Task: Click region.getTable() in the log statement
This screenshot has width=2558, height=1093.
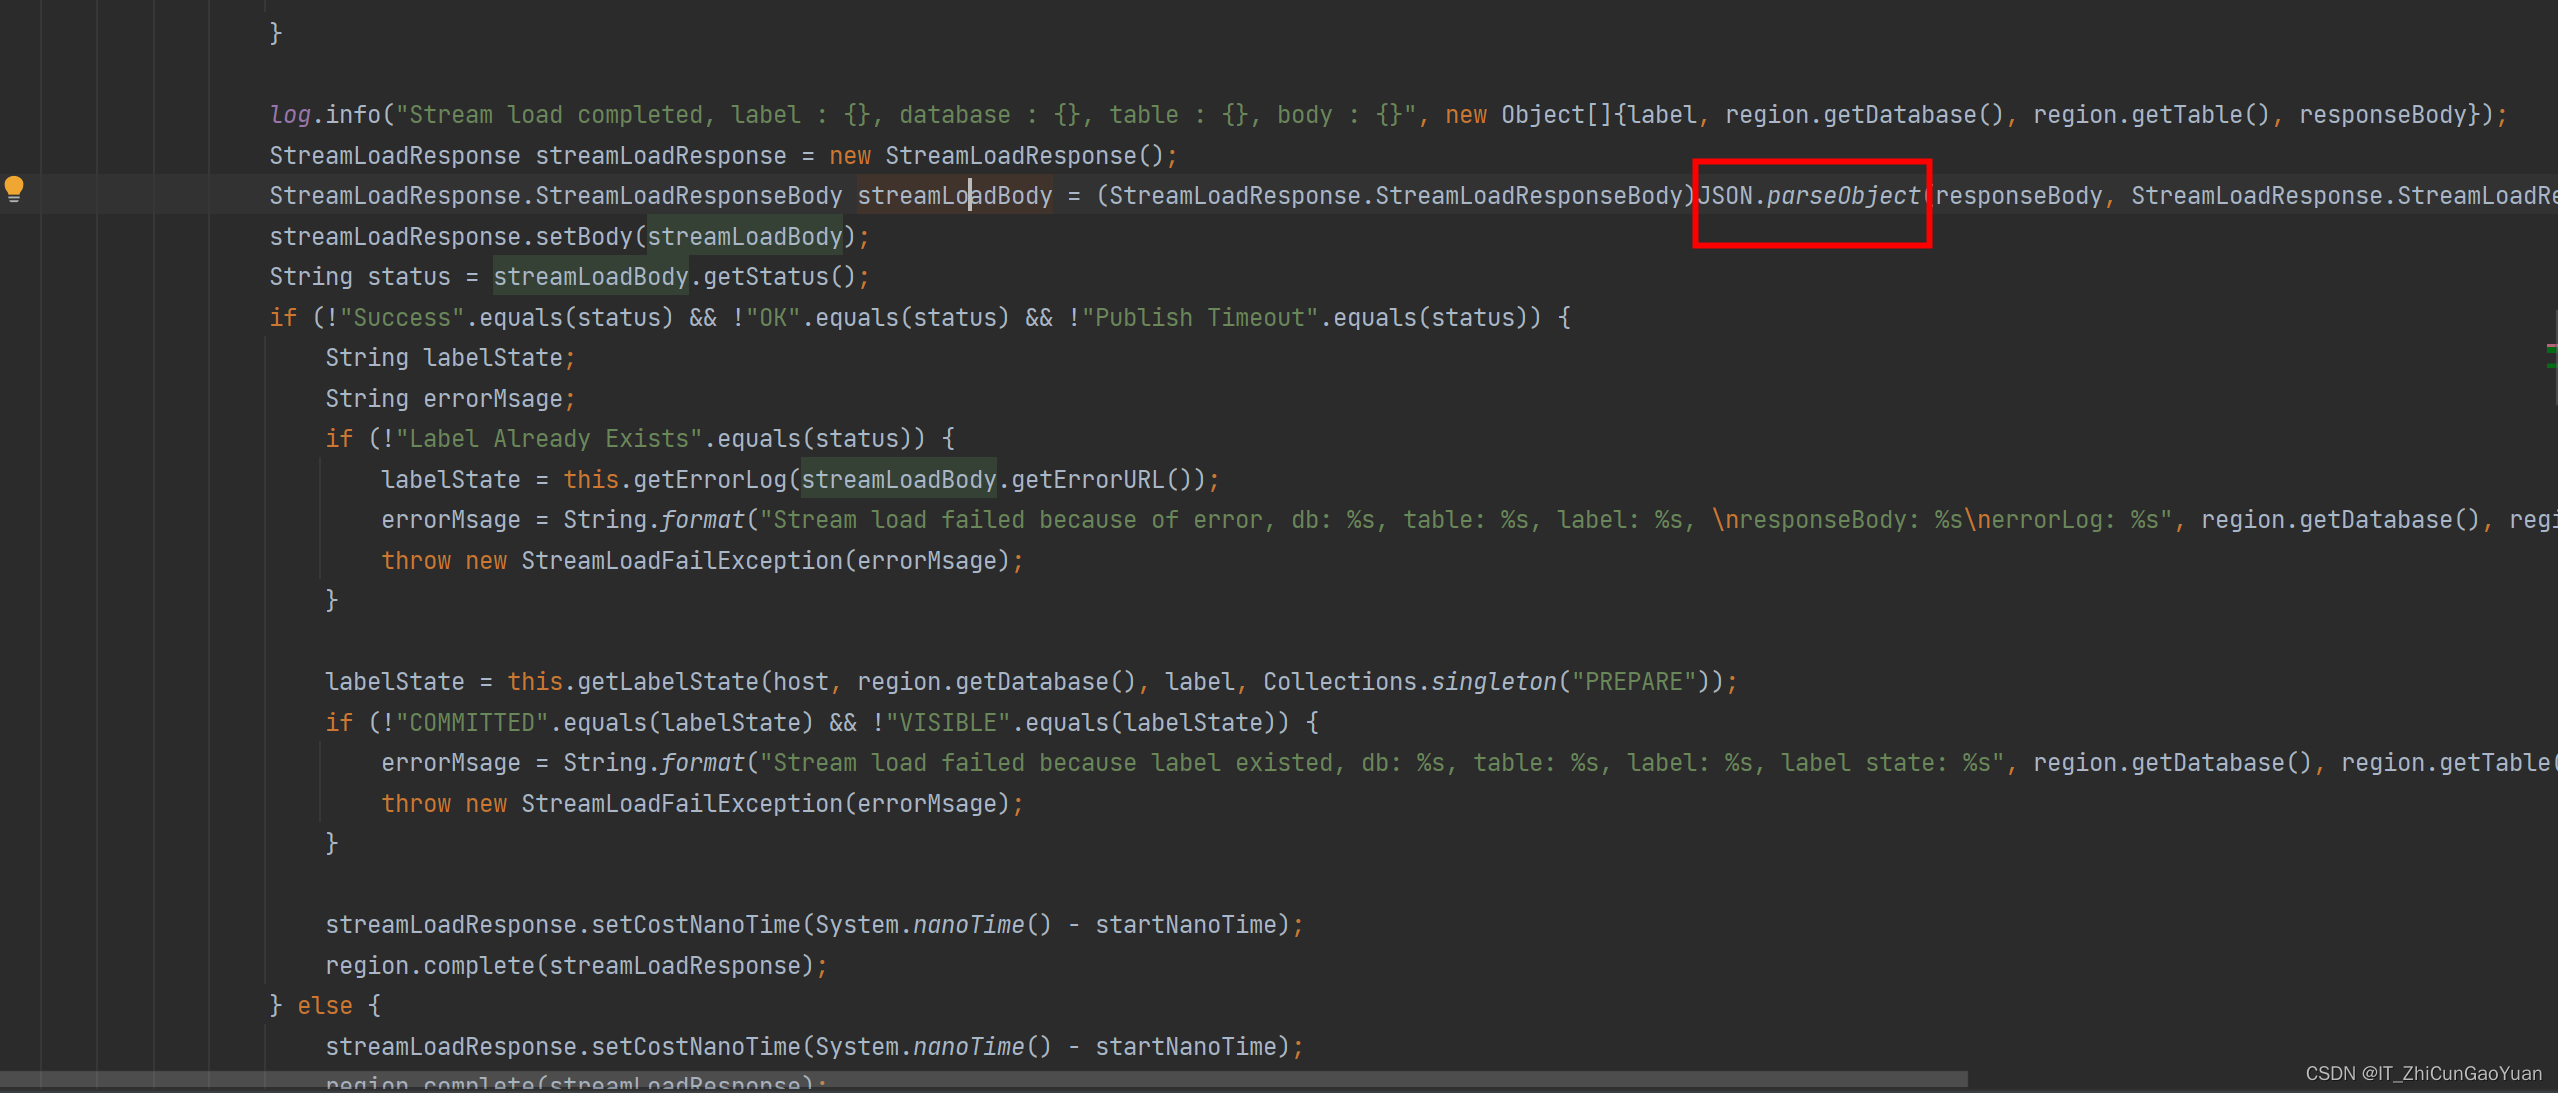Action: (x=2151, y=115)
